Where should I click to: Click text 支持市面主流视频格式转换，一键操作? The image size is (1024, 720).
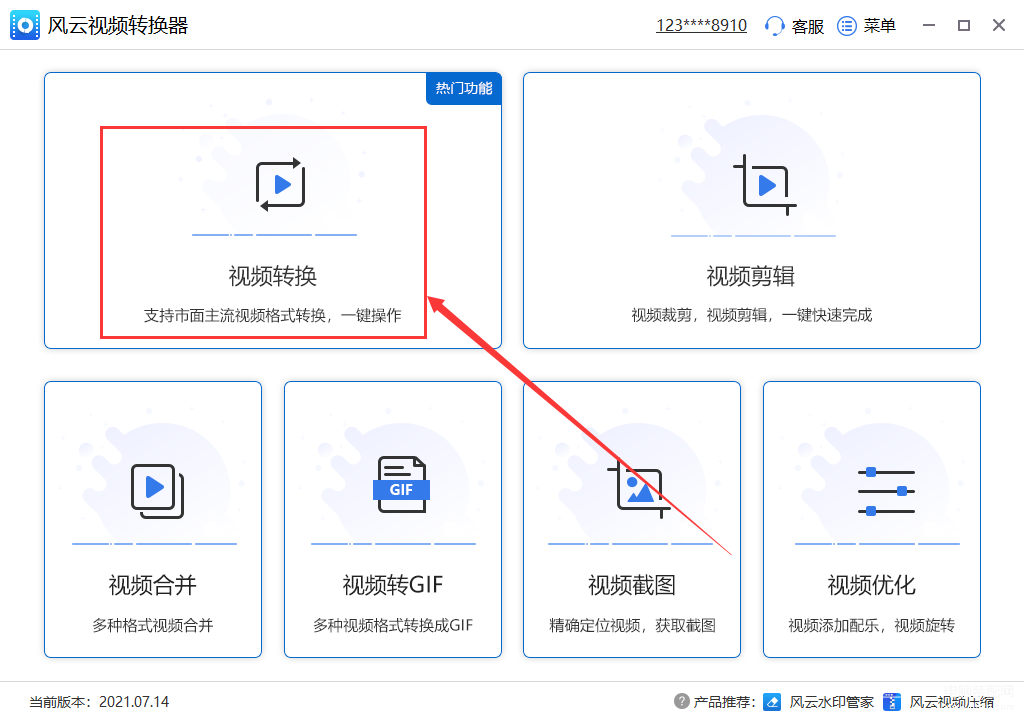[272, 316]
